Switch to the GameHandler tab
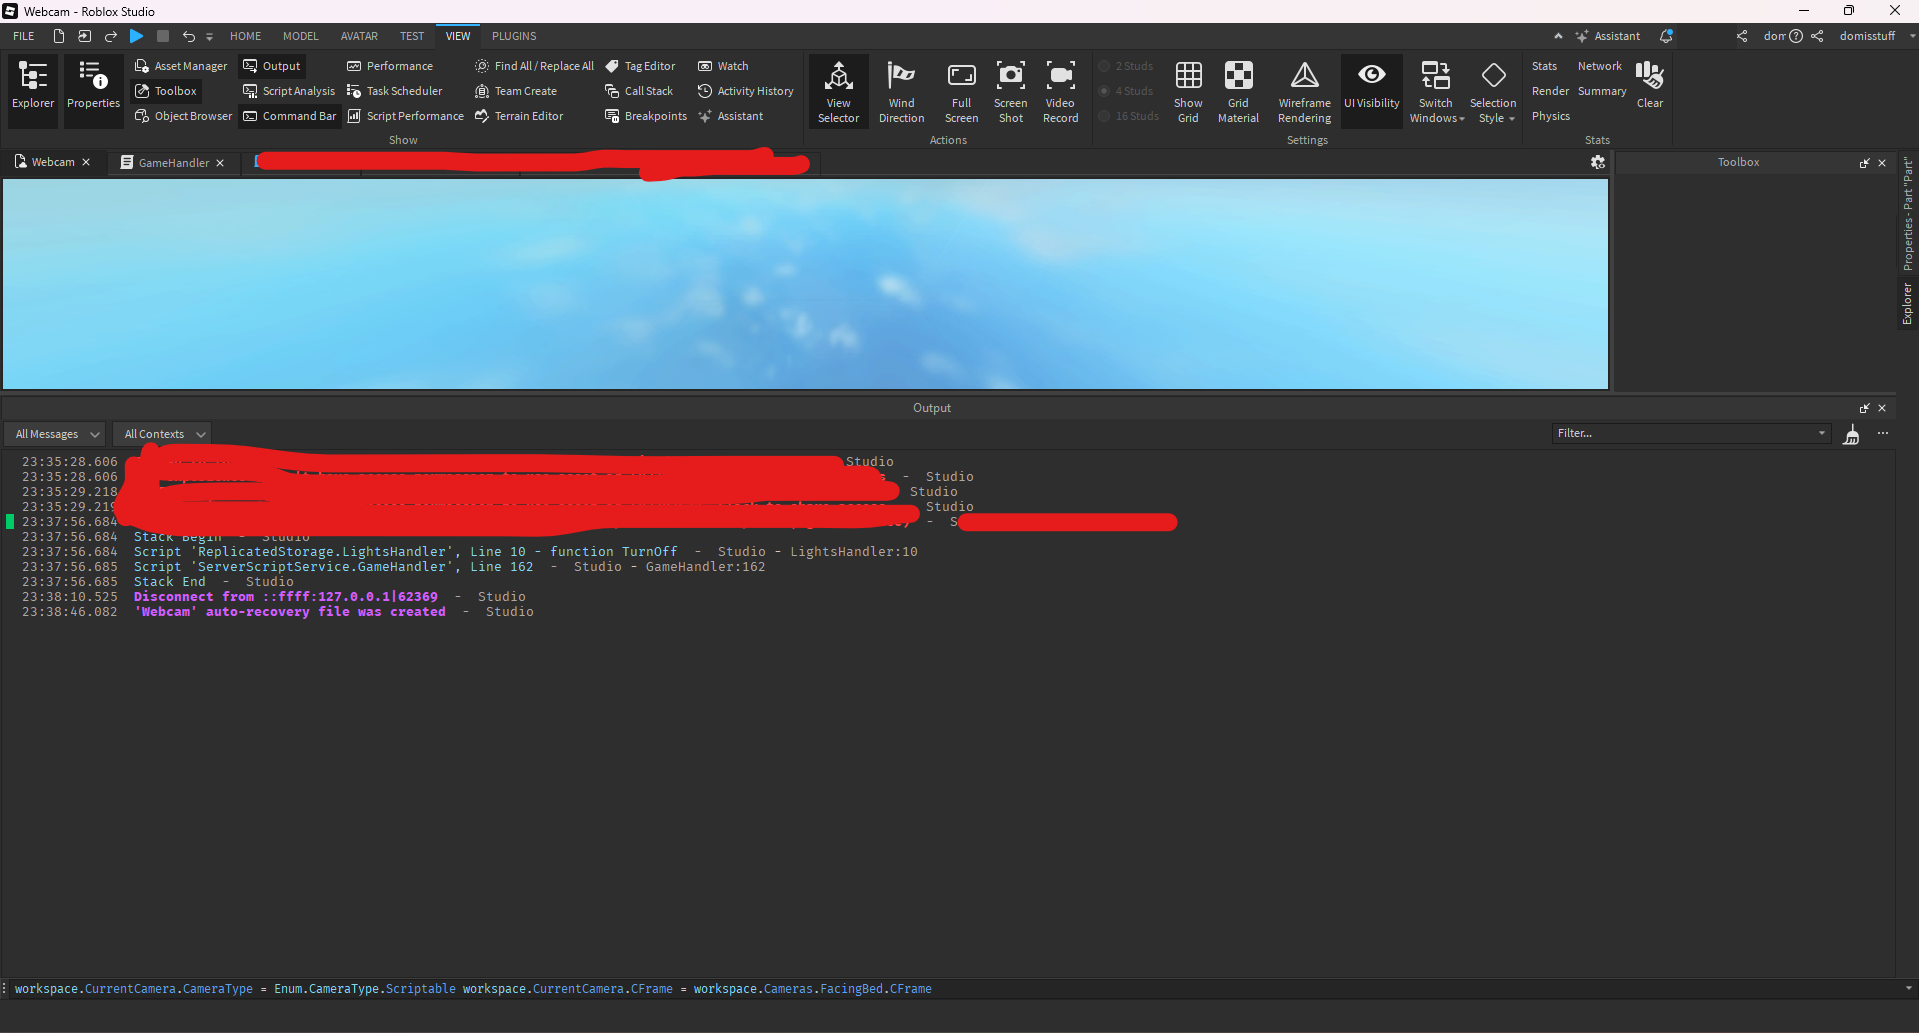This screenshot has width=1919, height=1033. [172, 161]
